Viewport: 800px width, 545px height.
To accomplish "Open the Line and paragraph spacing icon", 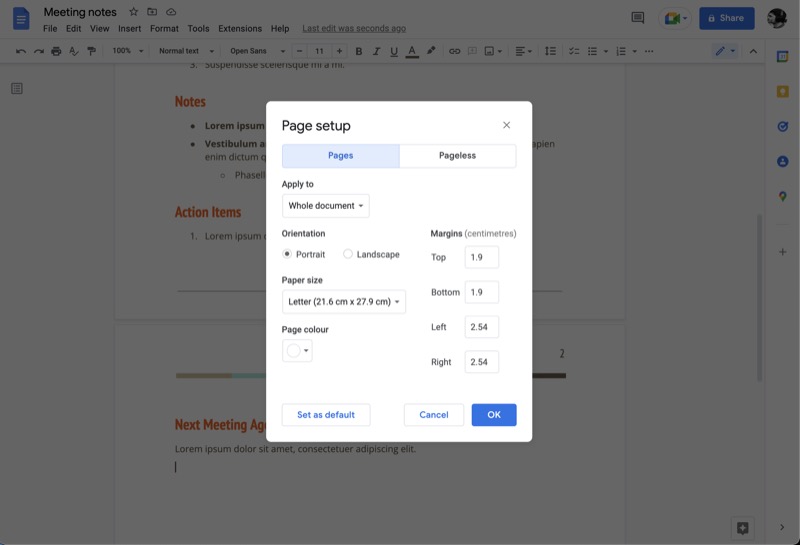I will (x=551, y=51).
